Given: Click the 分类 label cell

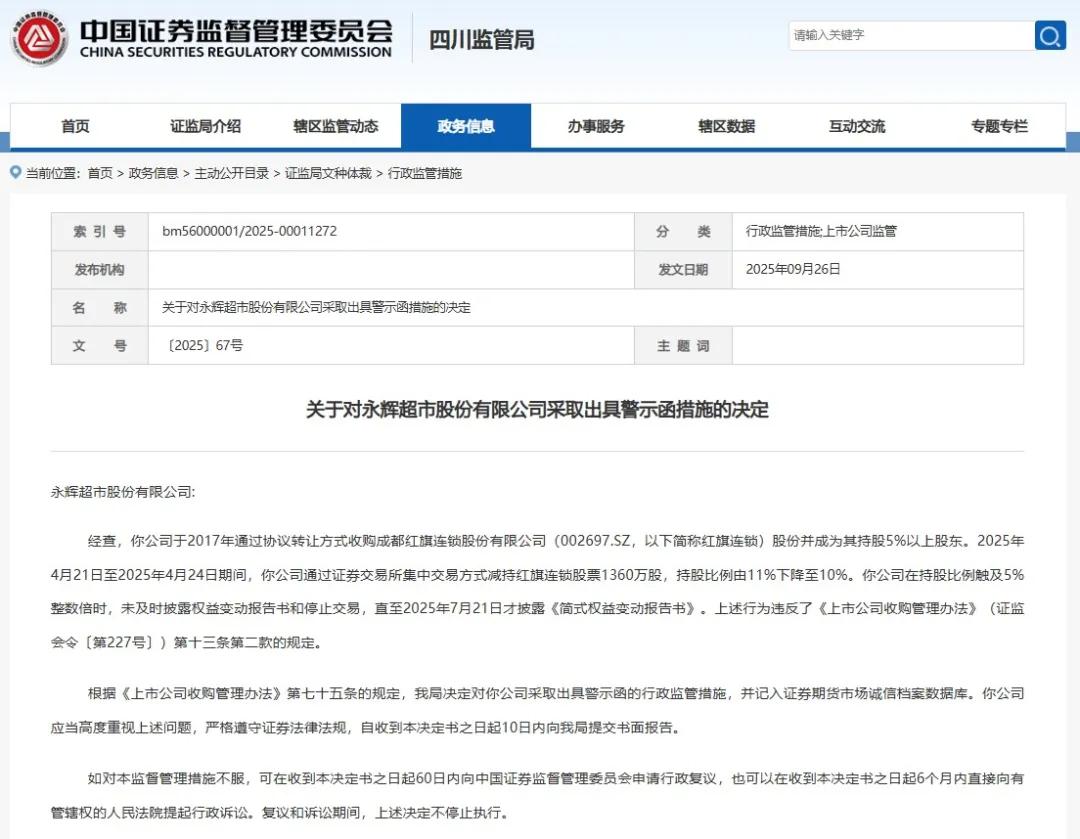Looking at the screenshot, I should pyautogui.click(x=683, y=231).
